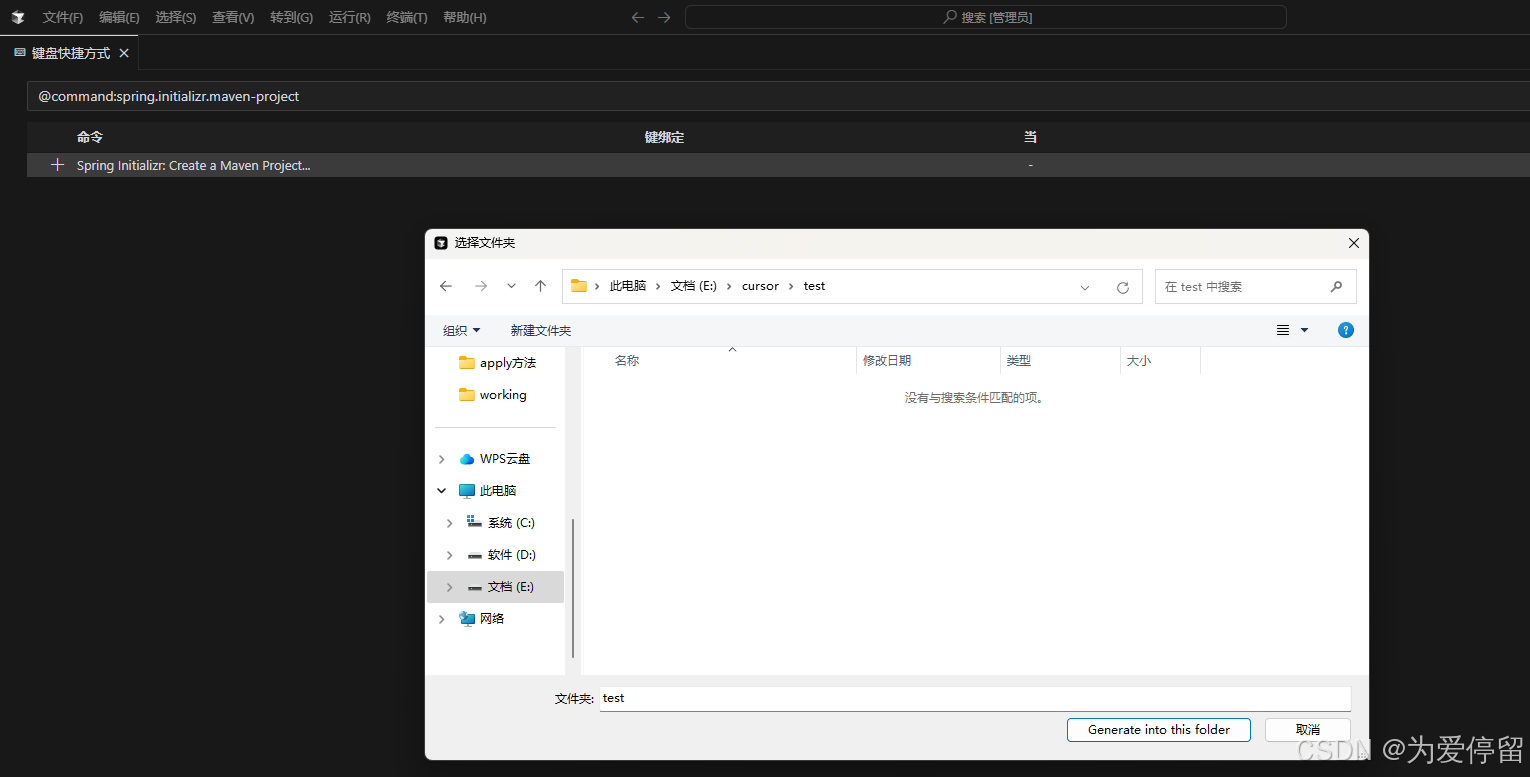Open the 组织 dropdown menu

(461, 330)
